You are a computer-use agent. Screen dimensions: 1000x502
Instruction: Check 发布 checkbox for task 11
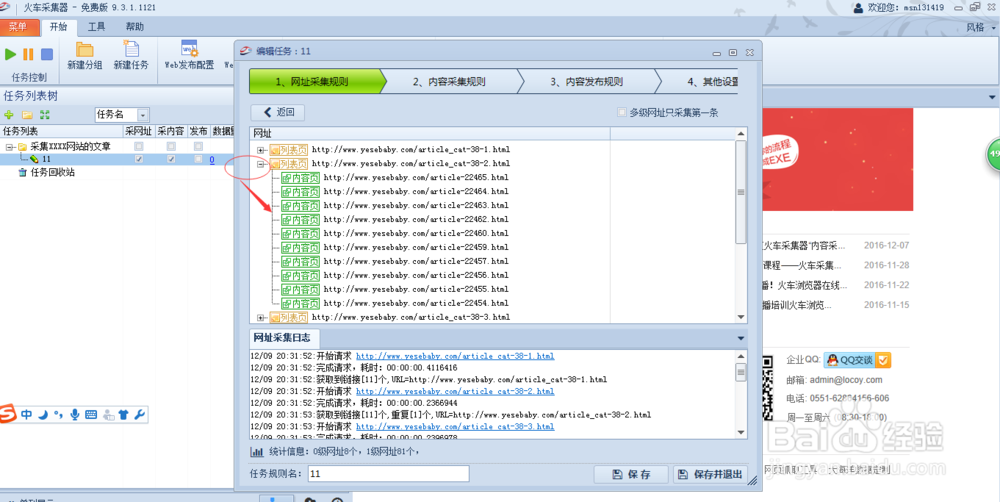tap(198, 159)
